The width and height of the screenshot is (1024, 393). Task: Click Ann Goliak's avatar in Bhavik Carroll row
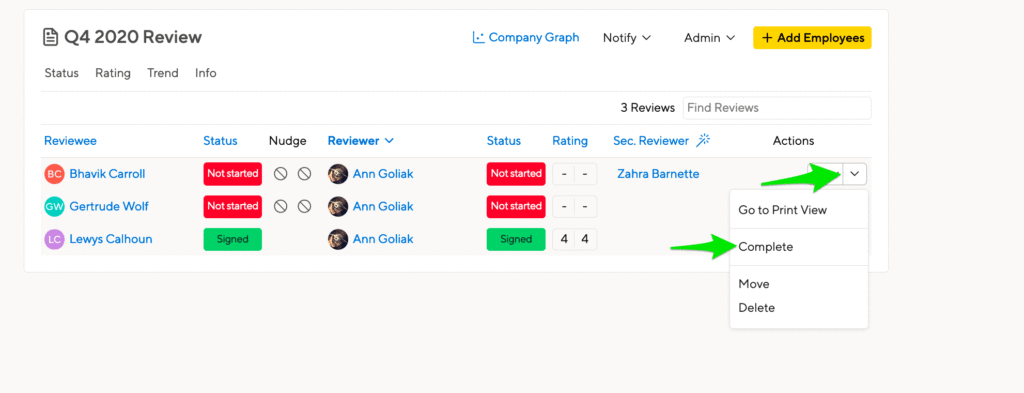coord(338,174)
